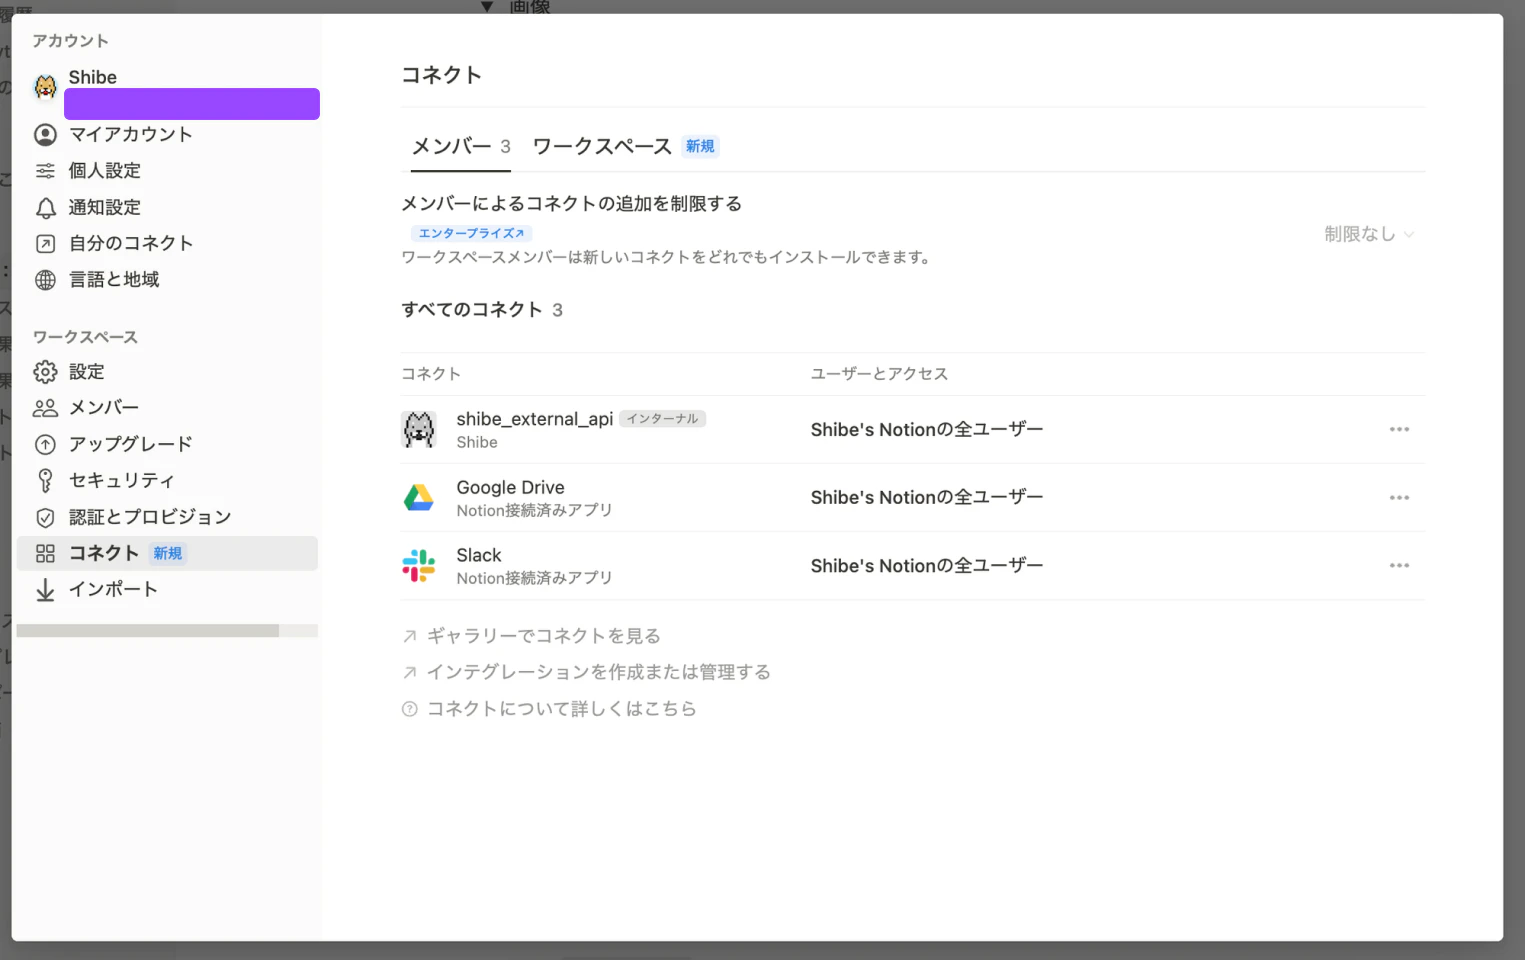
Task: Click the インターナル badge
Action: tap(662, 419)
